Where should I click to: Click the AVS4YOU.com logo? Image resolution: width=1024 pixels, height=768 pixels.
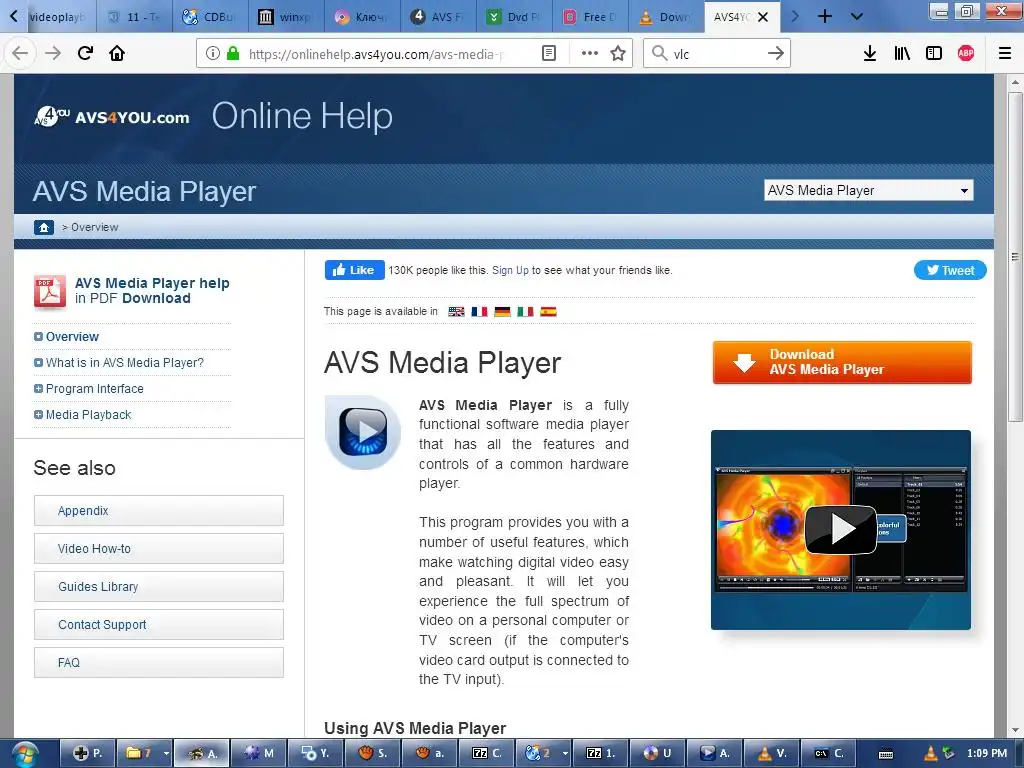tap(112, 116)
